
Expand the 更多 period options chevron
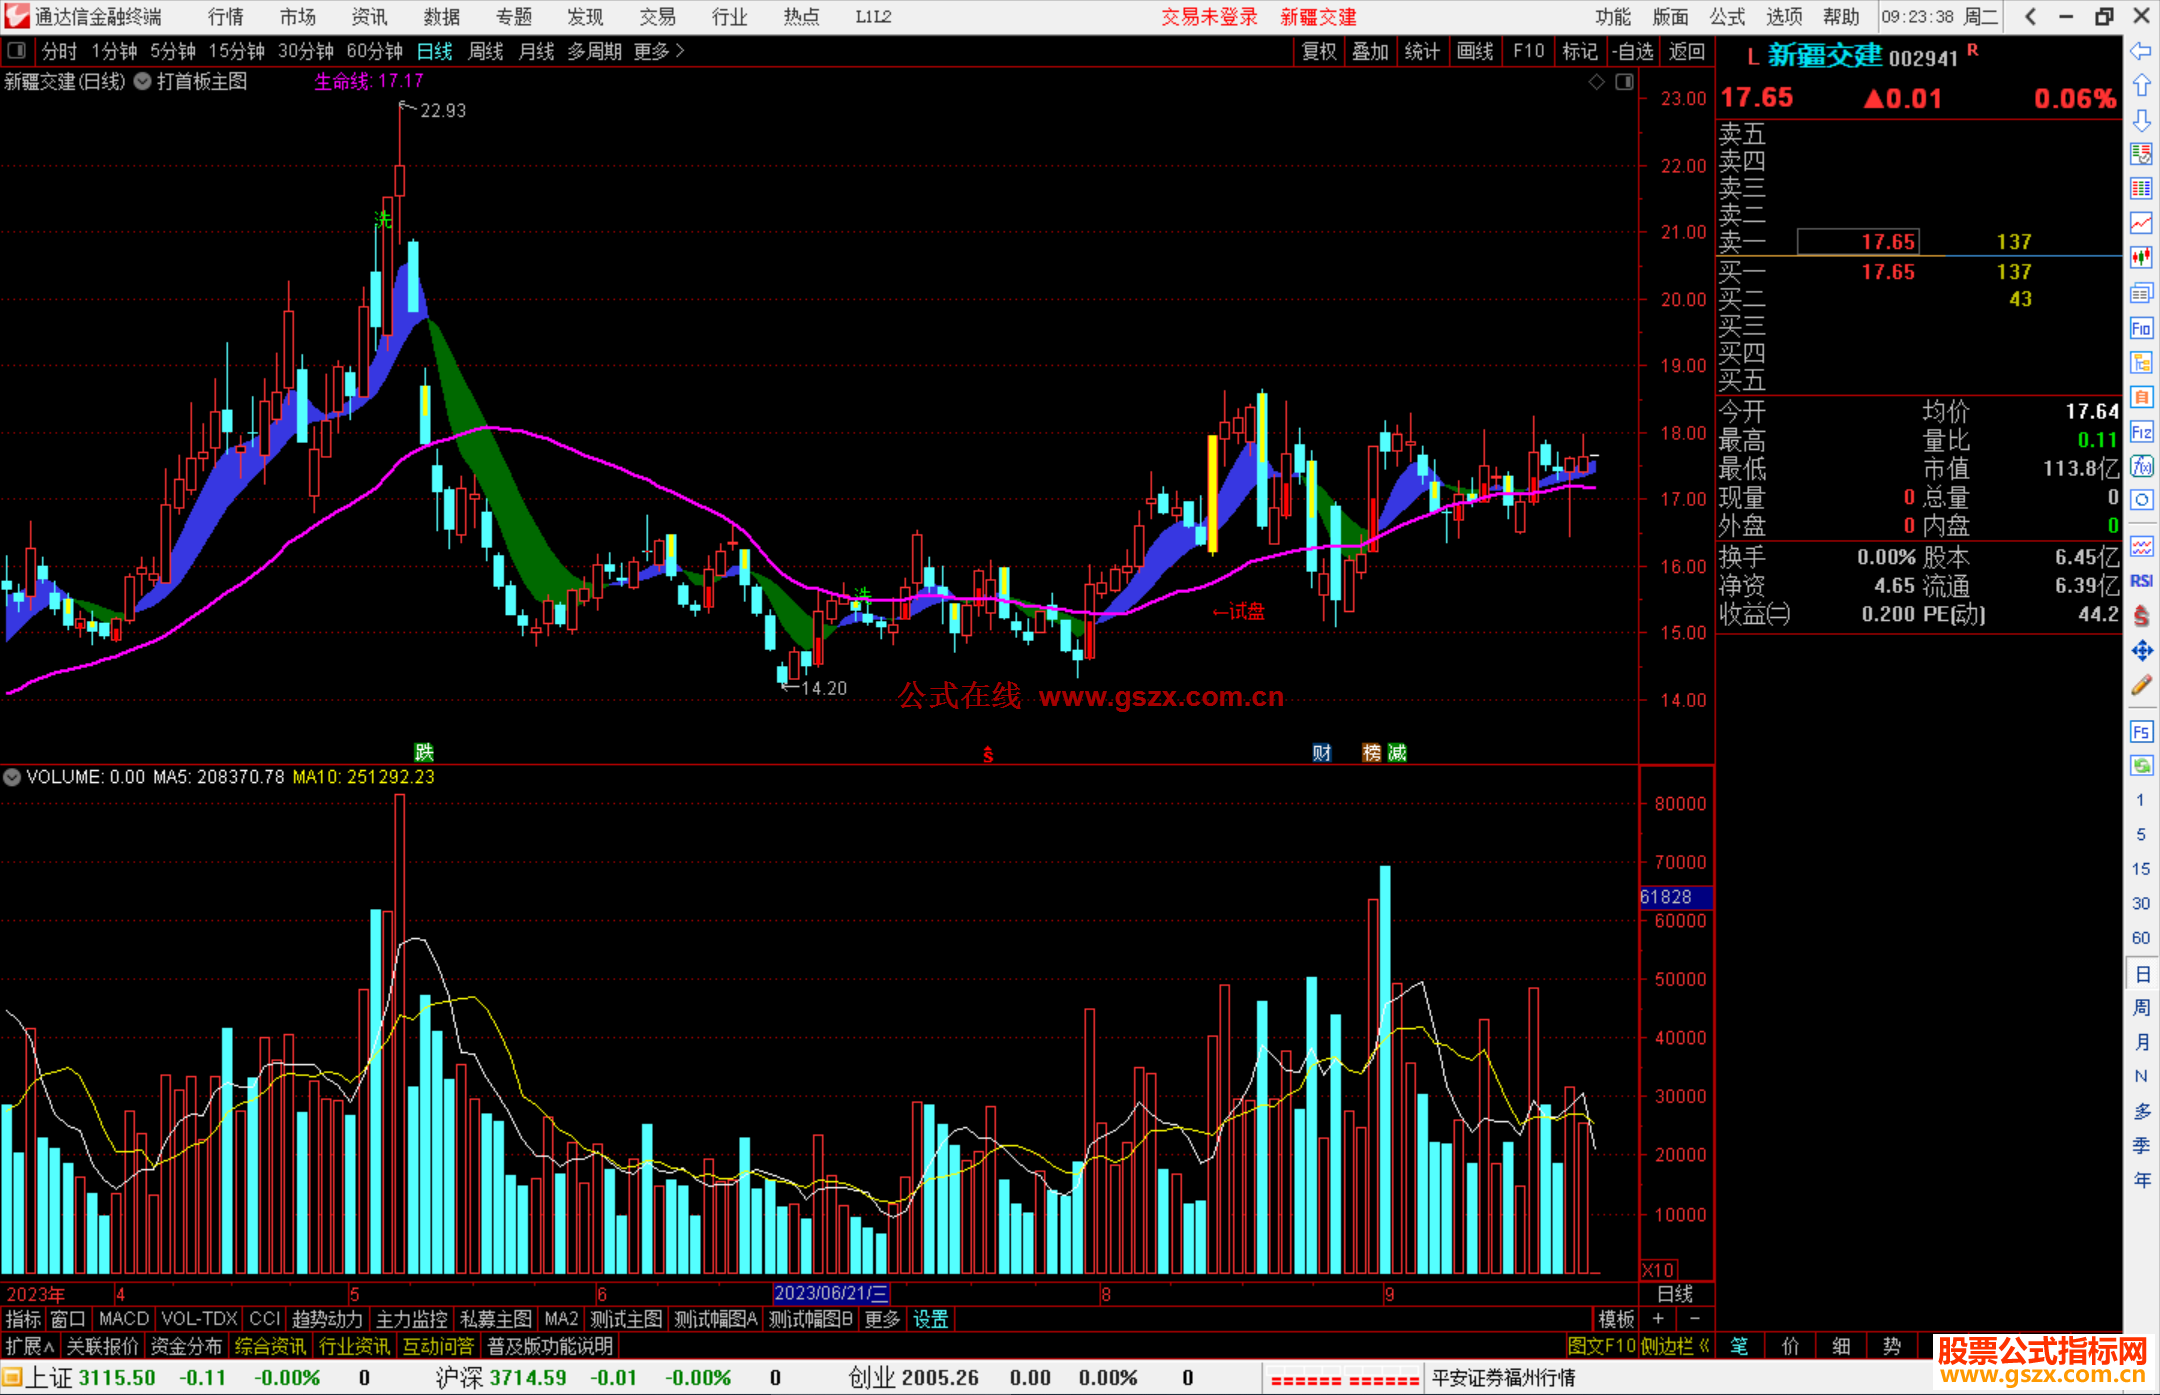[680, 51]
